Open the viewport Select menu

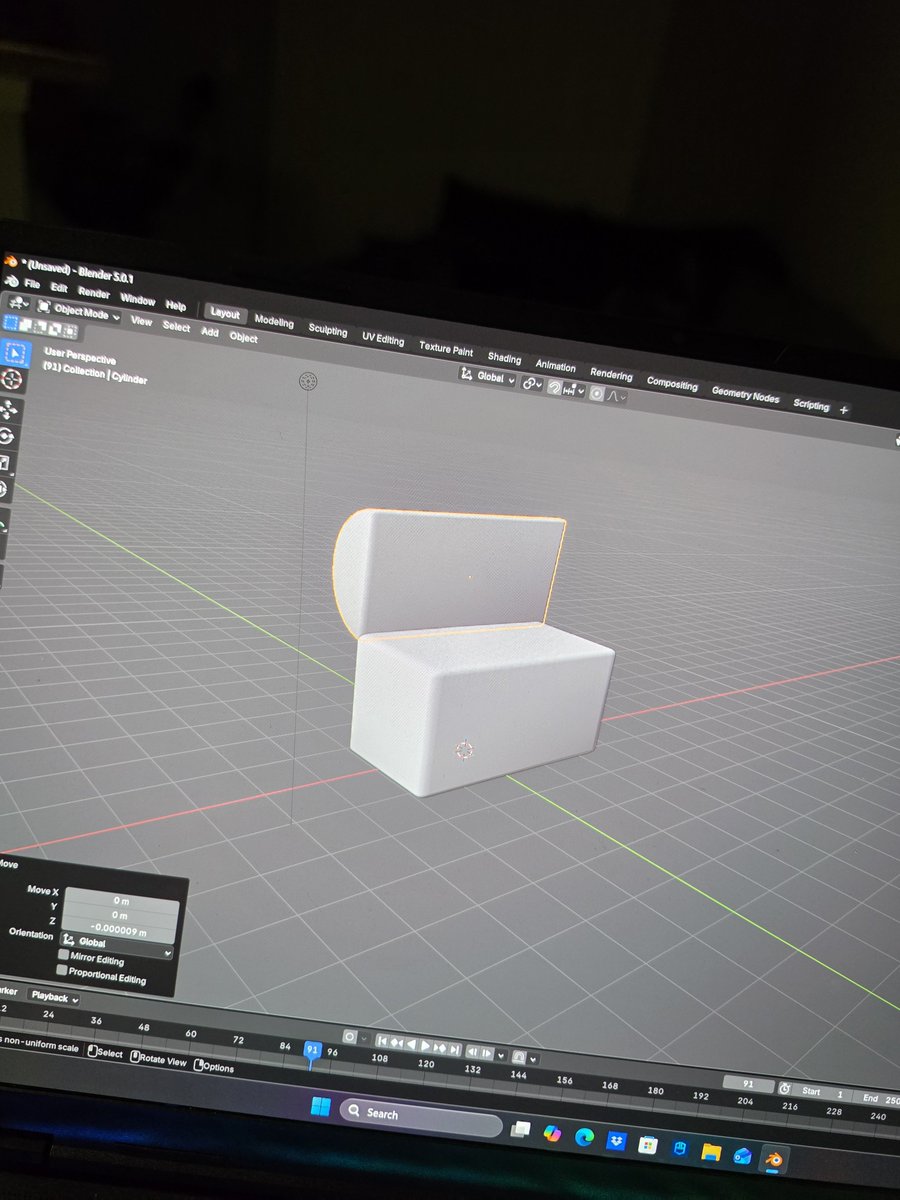[176, 327]
